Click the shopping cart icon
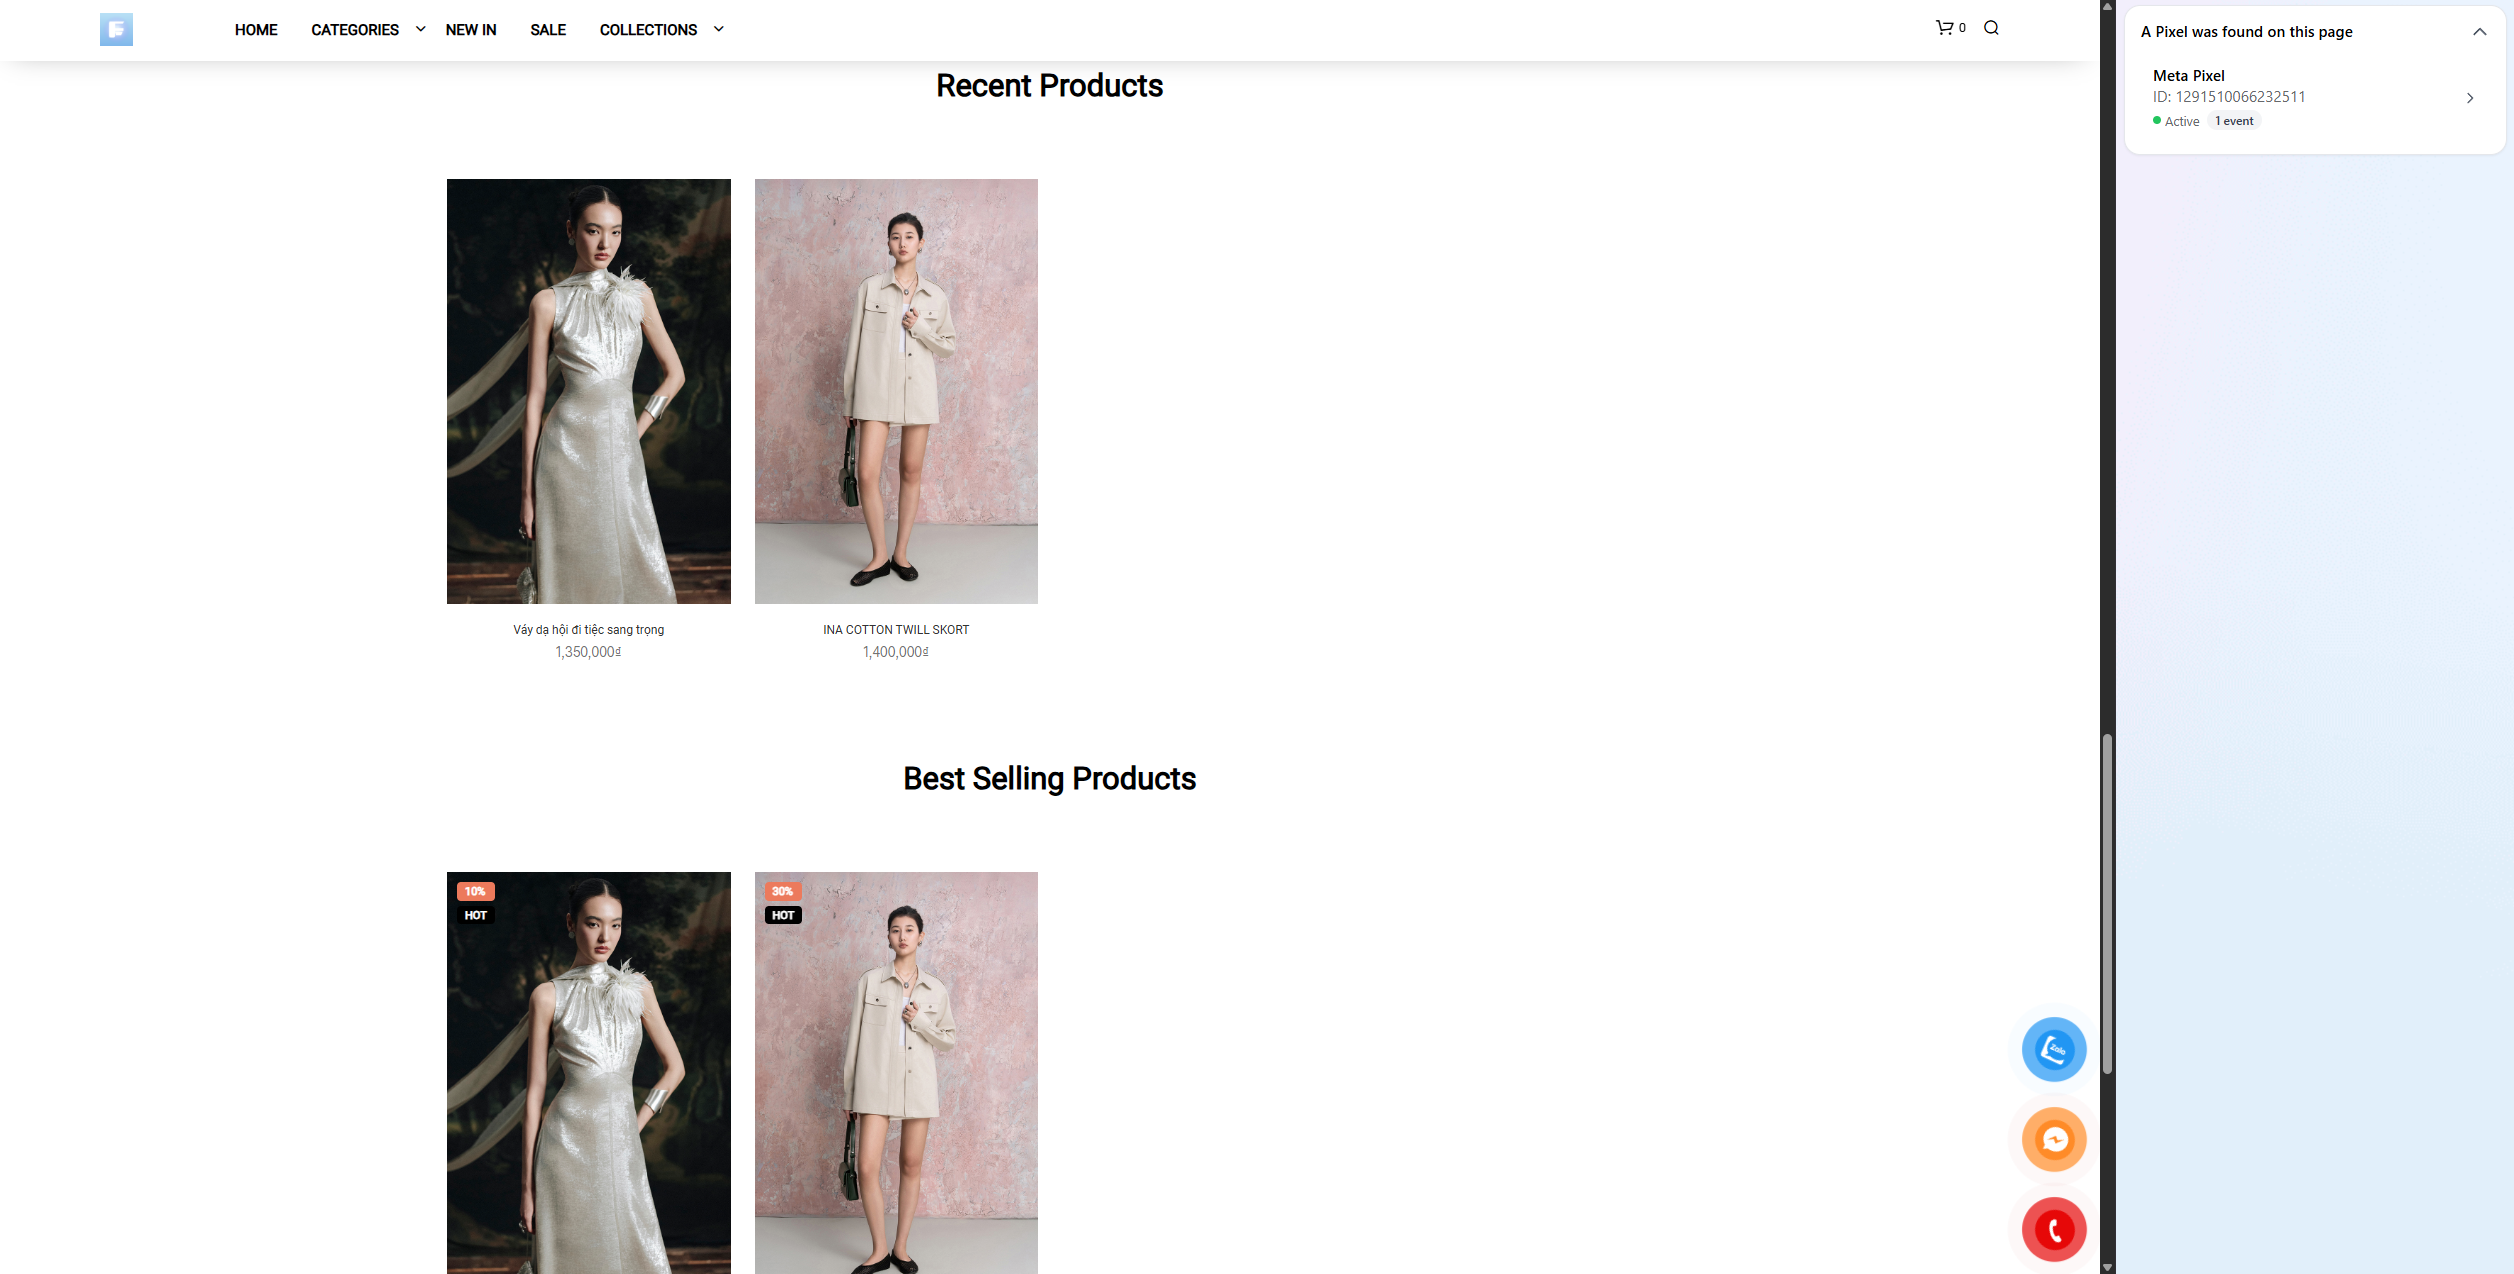This screenshot has height=1274, width=2514. pyautogui.click(x=1944, y=28)
